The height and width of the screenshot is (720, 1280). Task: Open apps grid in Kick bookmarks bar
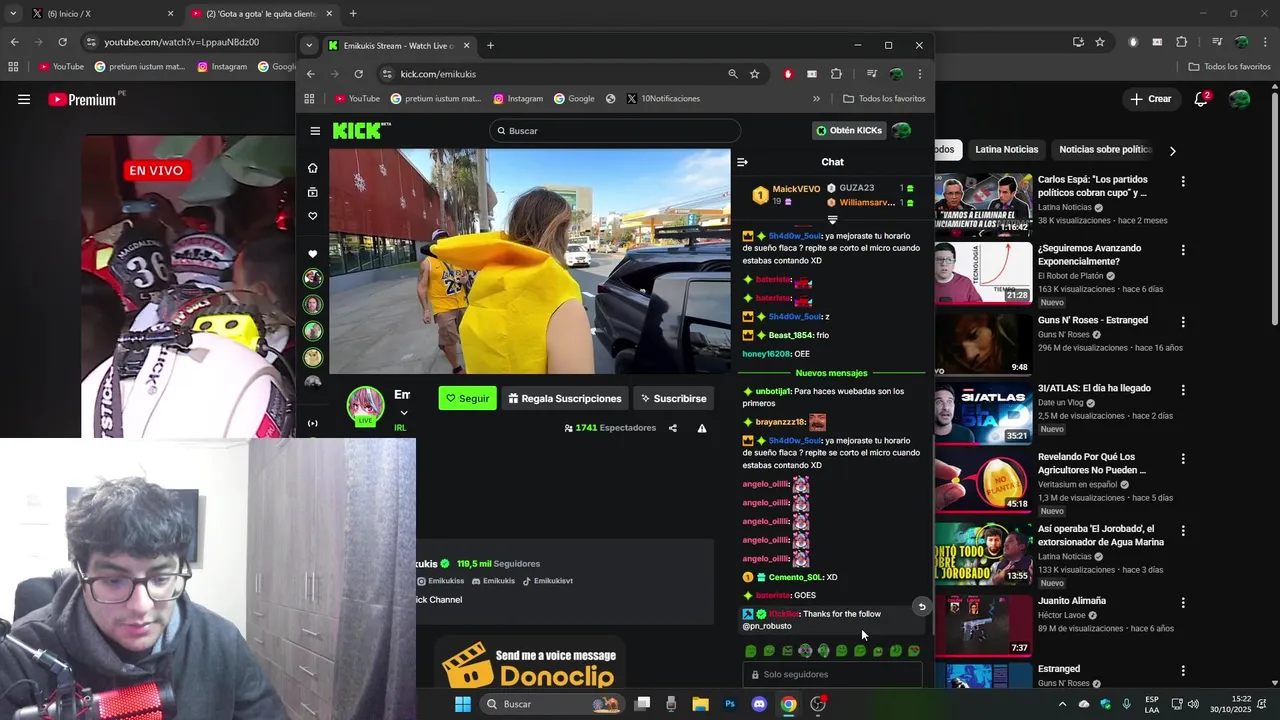309,99
